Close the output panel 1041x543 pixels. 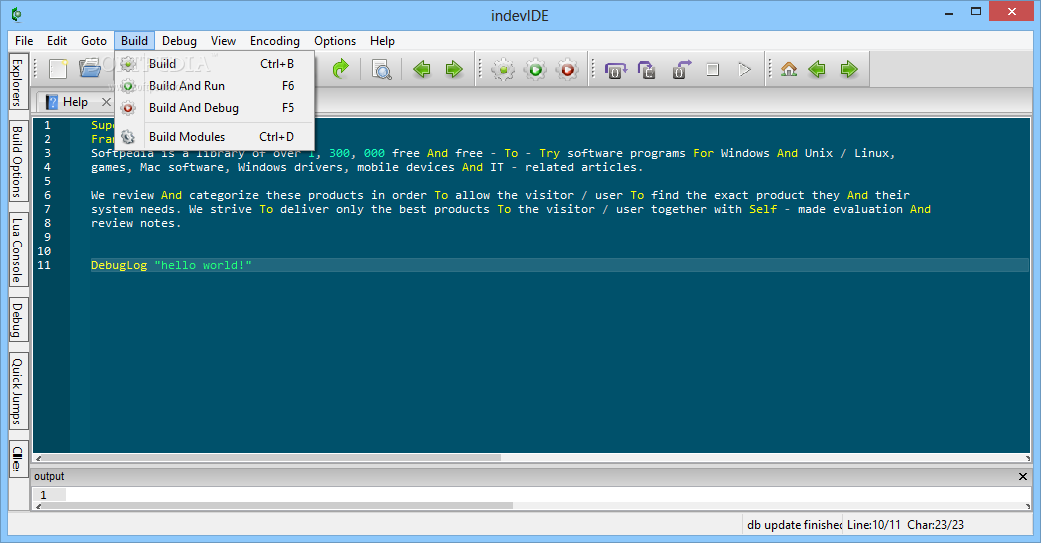click(1022, 477)
